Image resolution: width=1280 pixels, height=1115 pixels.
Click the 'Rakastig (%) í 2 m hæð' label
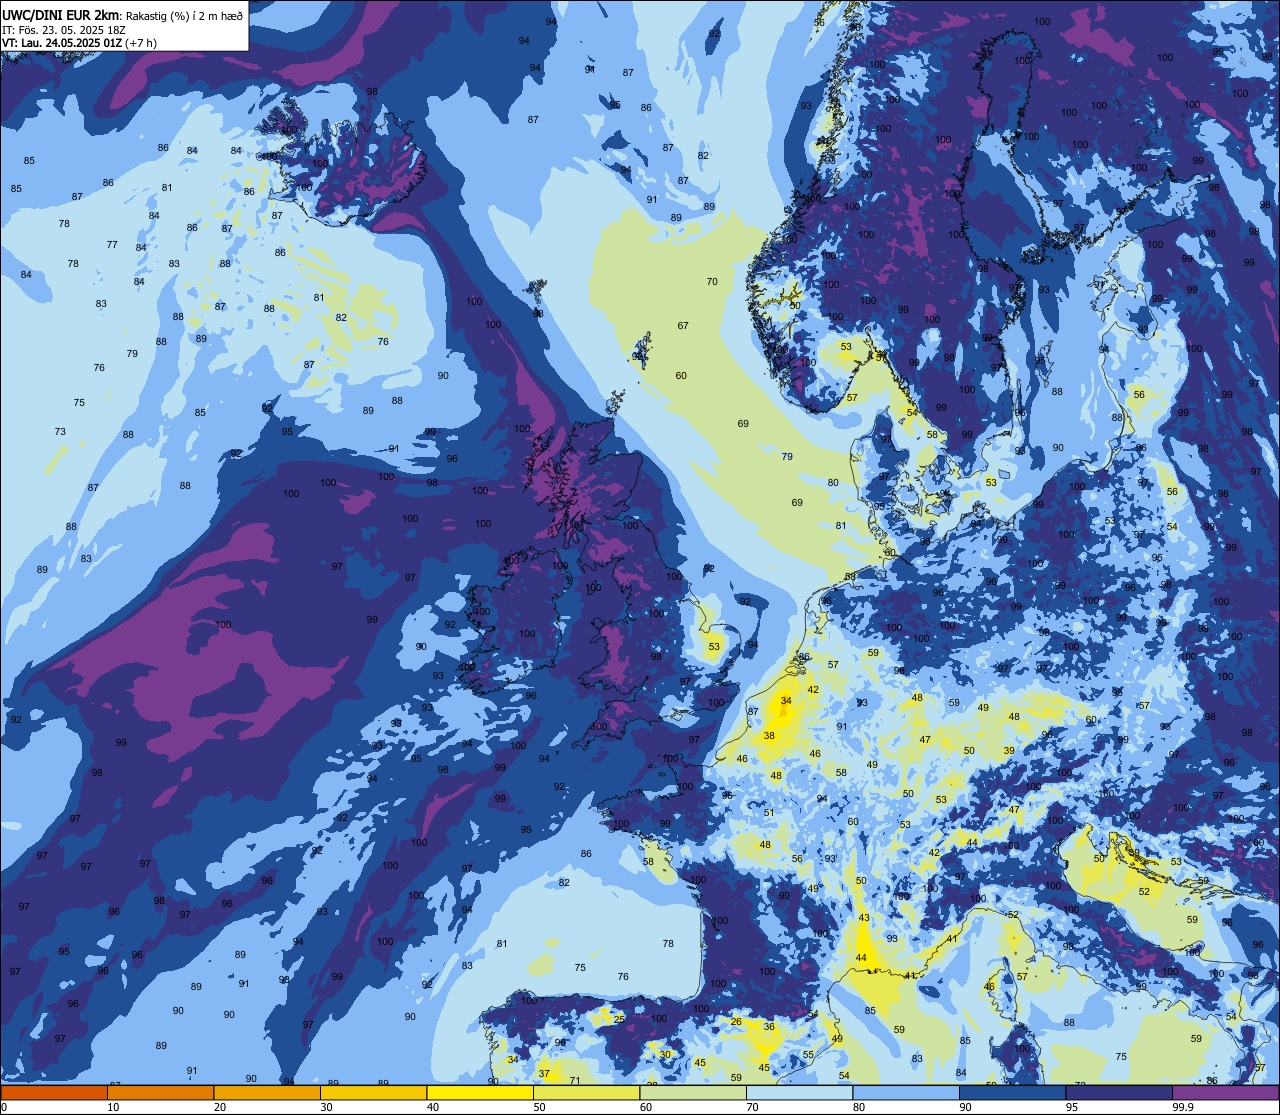(184, 15)
